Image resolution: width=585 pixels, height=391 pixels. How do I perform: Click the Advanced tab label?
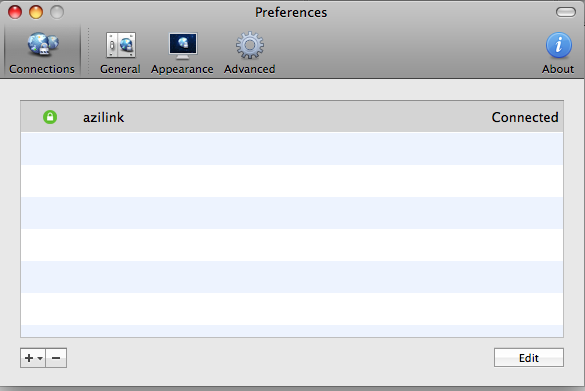(x=250, y=69)
